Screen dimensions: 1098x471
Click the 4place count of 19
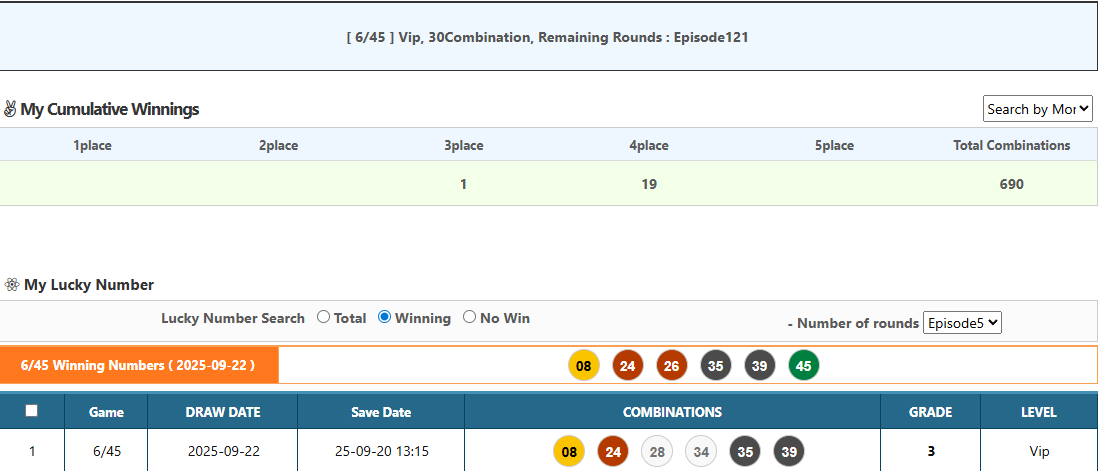(x=649, y=184)
